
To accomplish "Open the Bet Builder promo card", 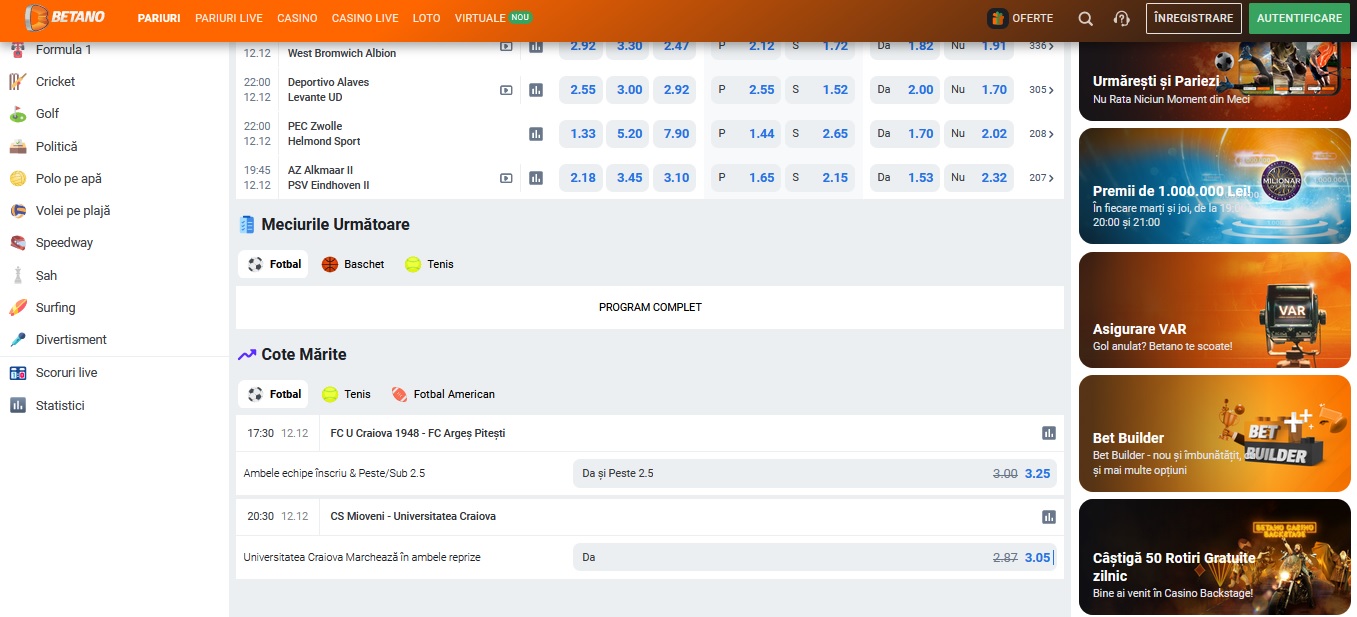I will [x=1215, y=433].
